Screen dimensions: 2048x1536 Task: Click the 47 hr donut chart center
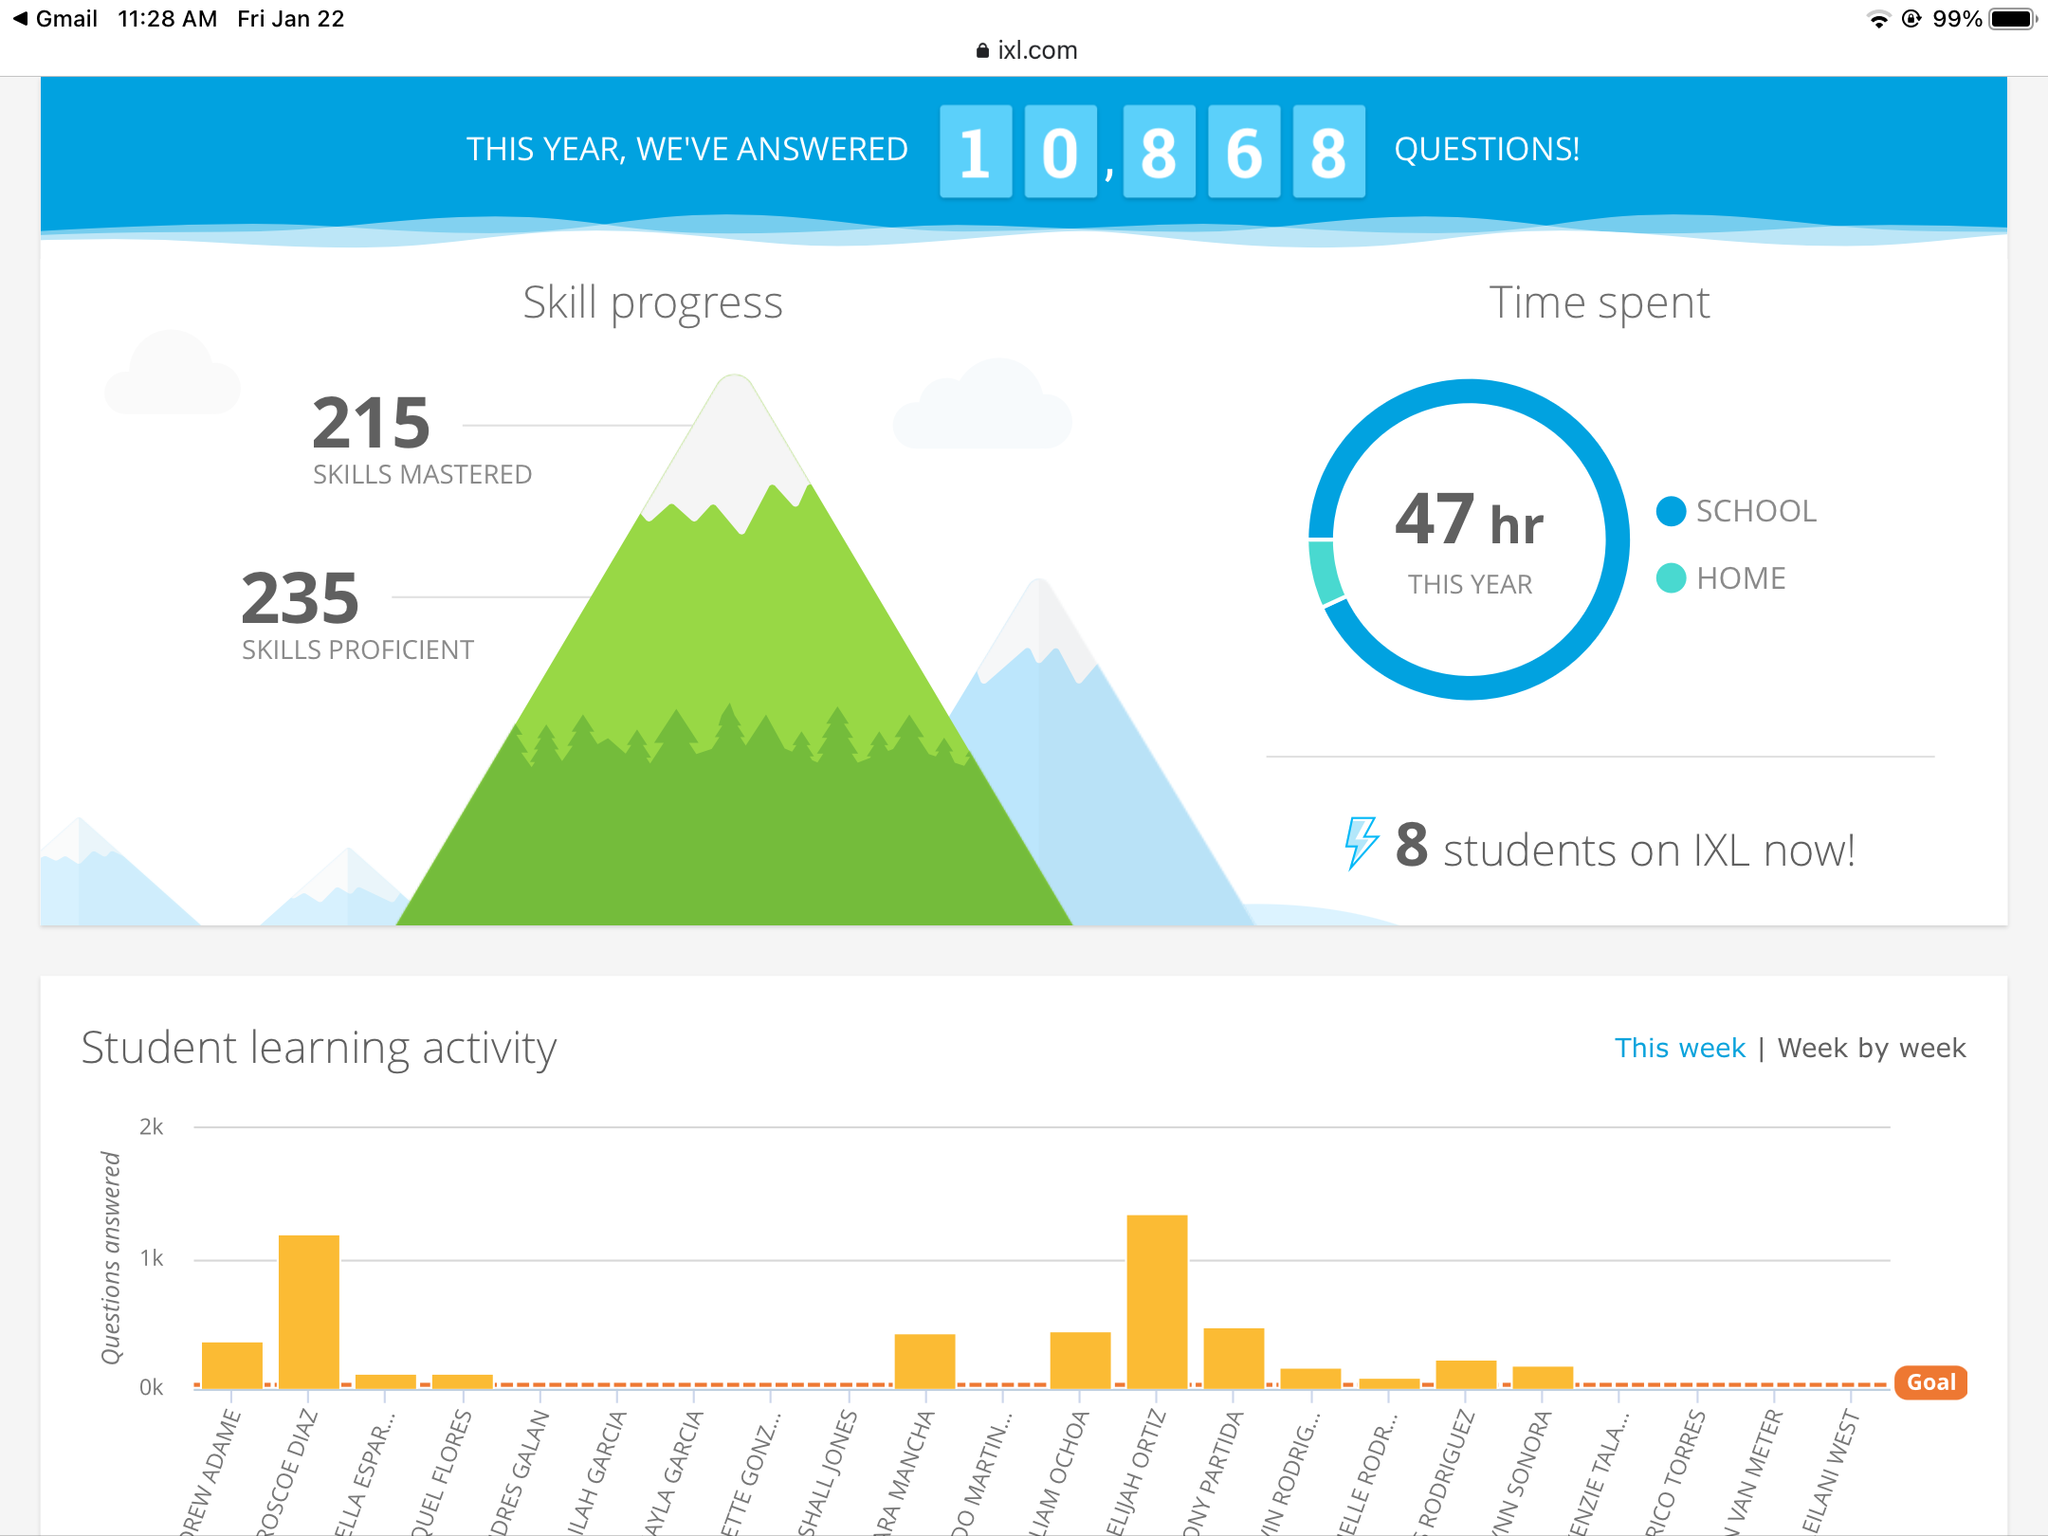(x=1468, y=540)
